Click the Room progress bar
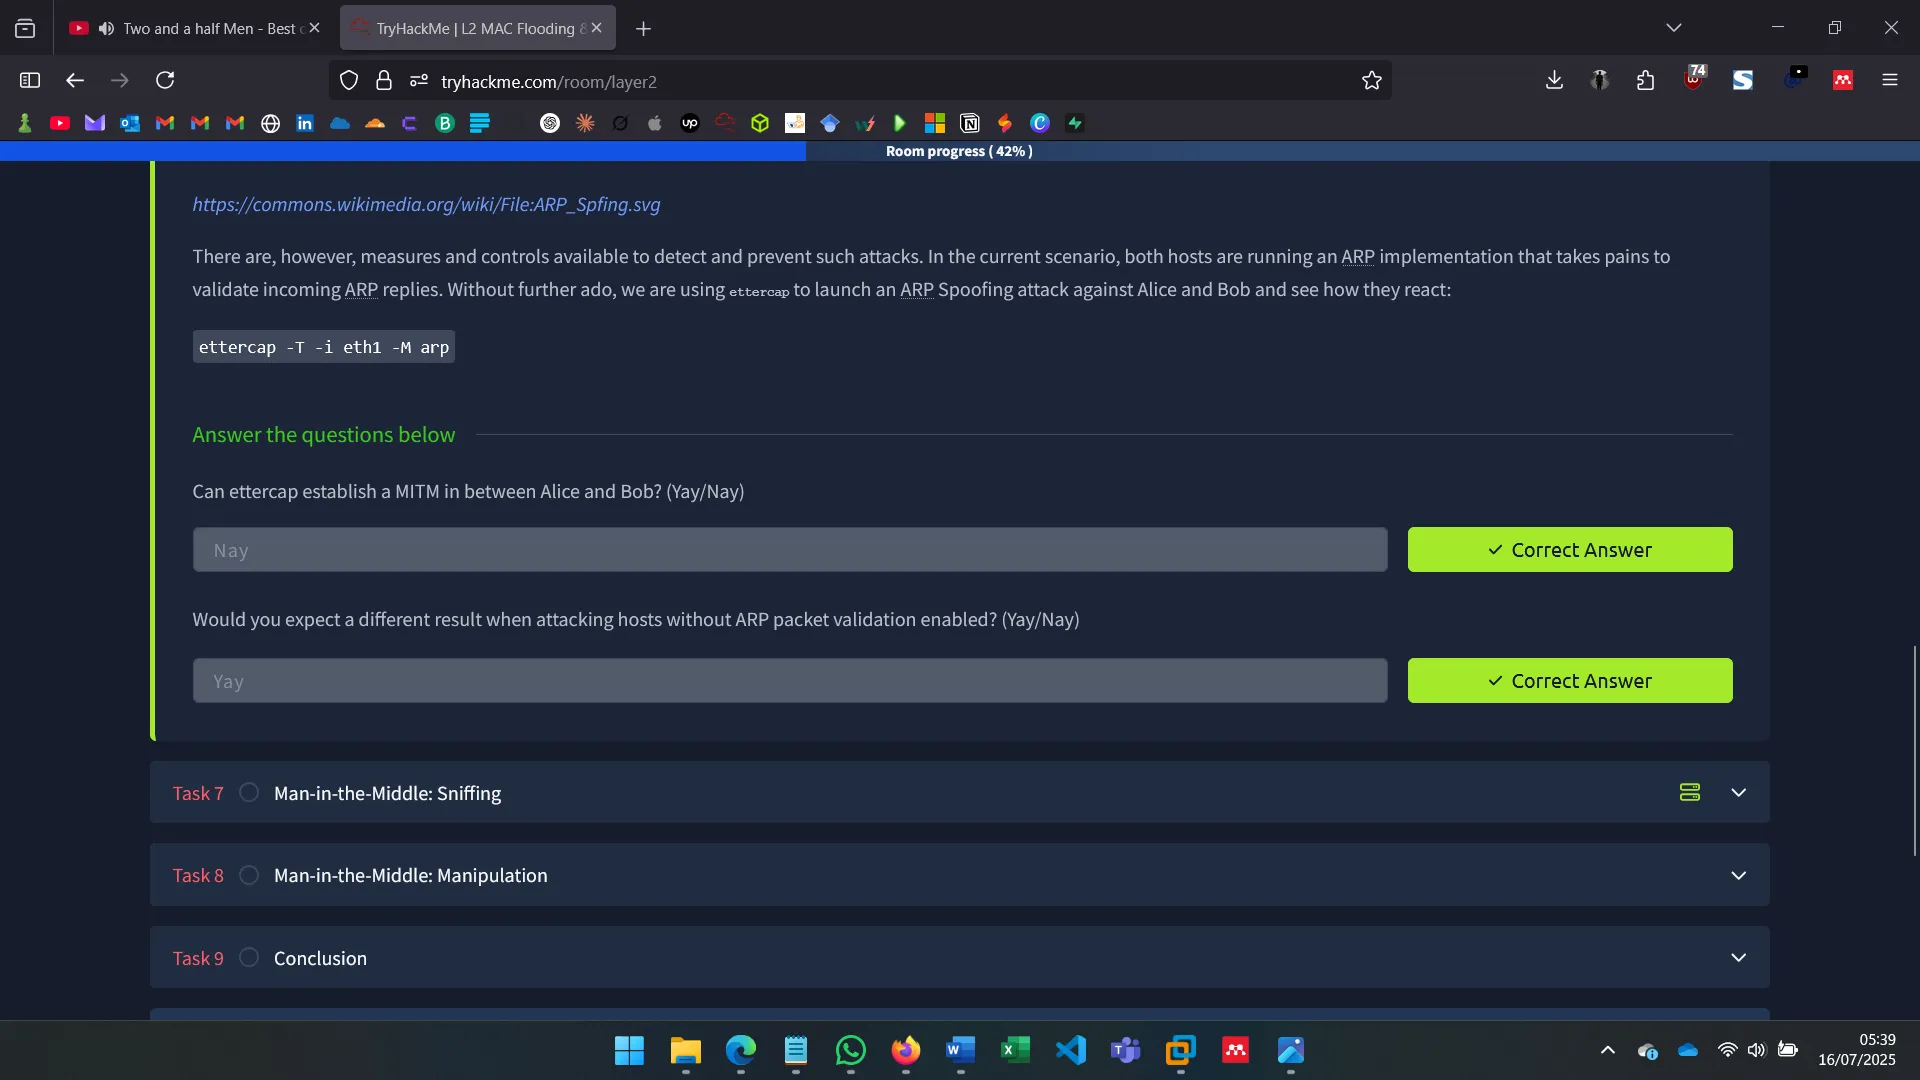The height and width of the screenshot is (1080, 1920). coord(958,151)
